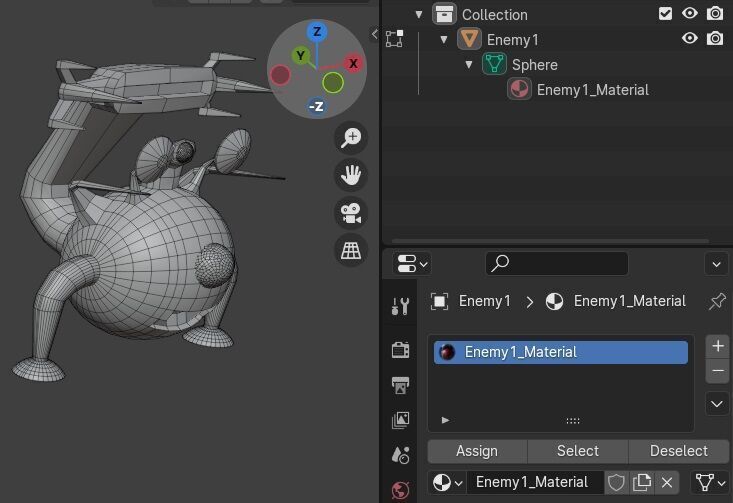Viewport: 733px width, 503px height.
Task: Select Enemy1 row in outliner
Action: pos(557,39)
